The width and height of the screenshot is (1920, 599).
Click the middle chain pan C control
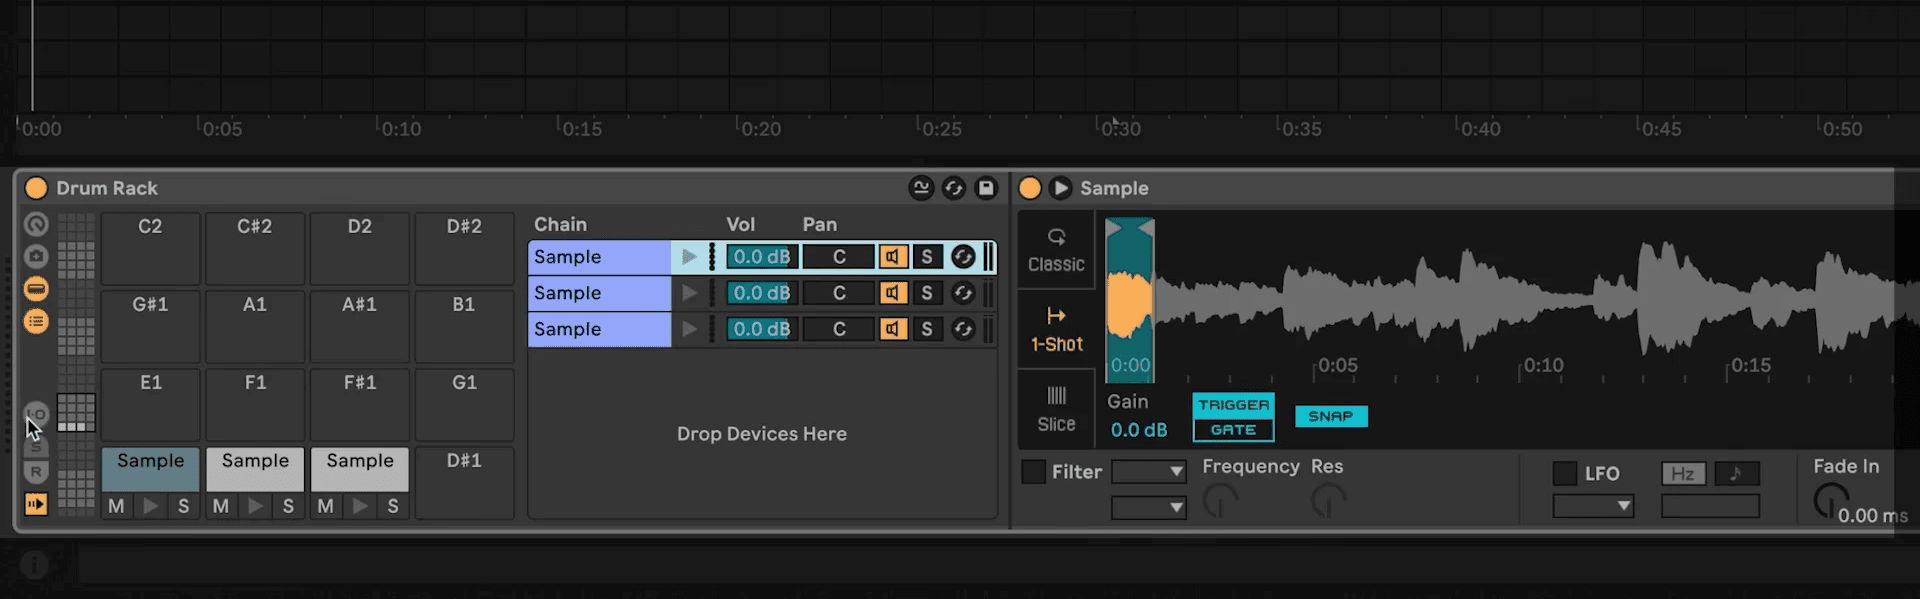coord(838,293)
